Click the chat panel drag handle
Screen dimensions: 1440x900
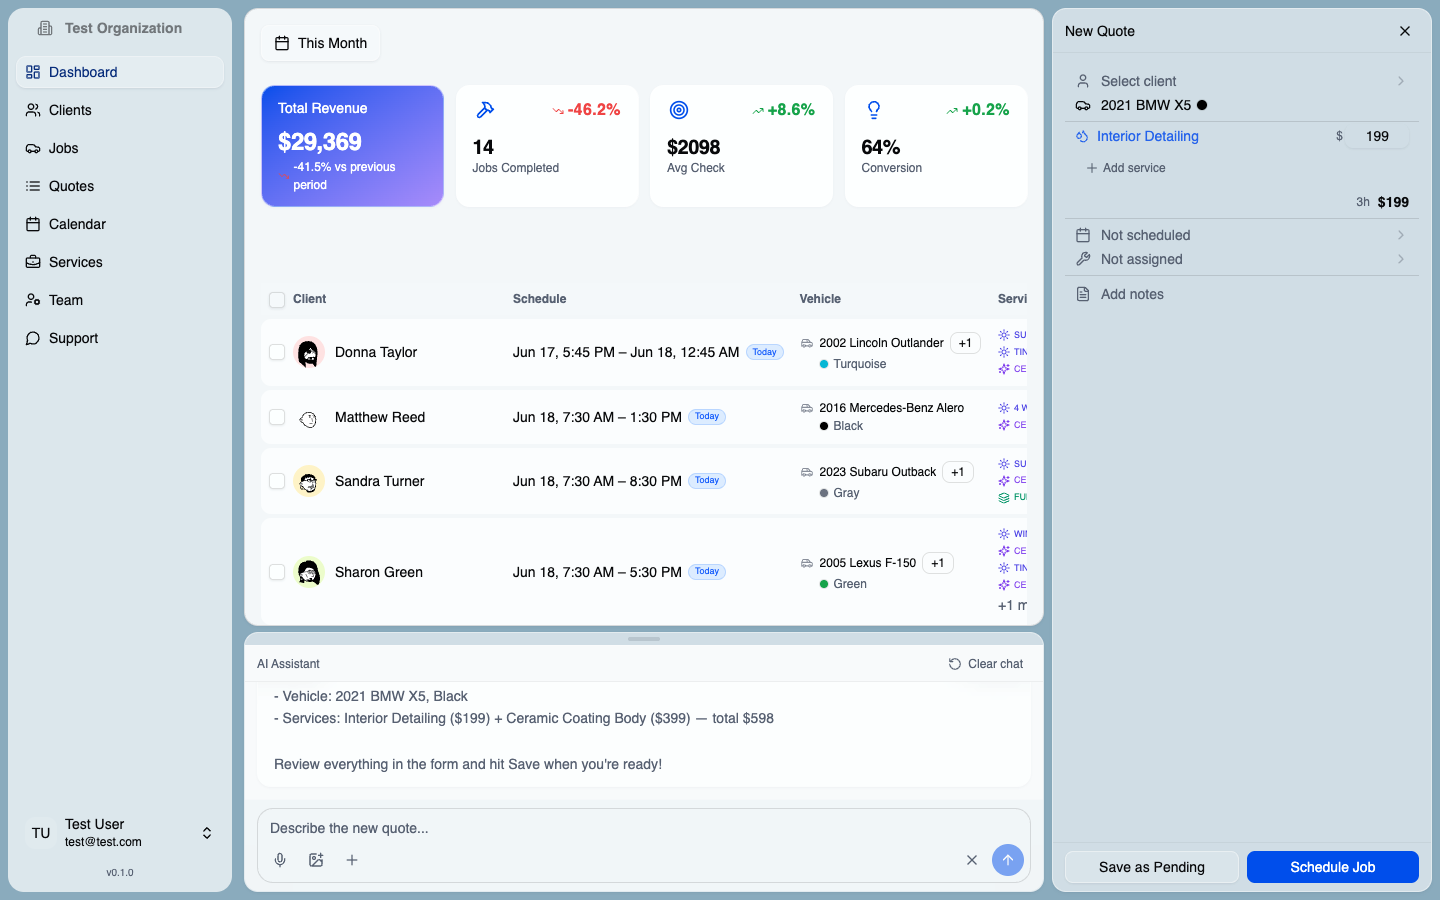tap(644, 639)
